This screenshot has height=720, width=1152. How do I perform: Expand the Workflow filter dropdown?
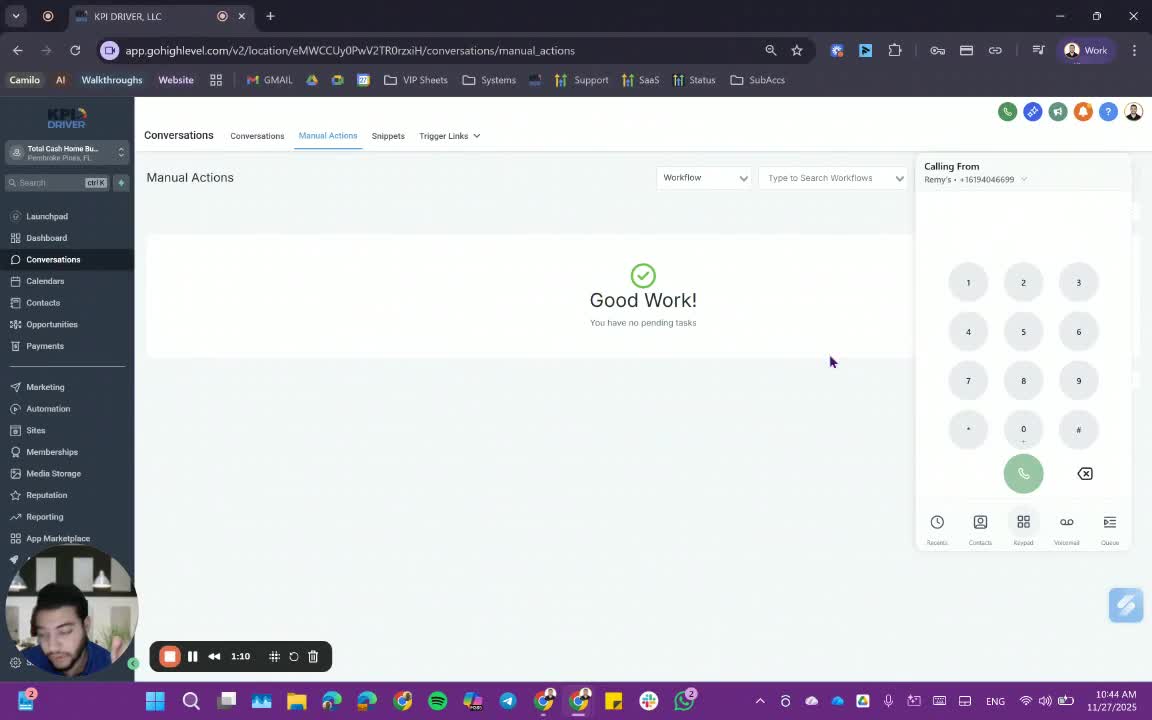coord(704,178)
